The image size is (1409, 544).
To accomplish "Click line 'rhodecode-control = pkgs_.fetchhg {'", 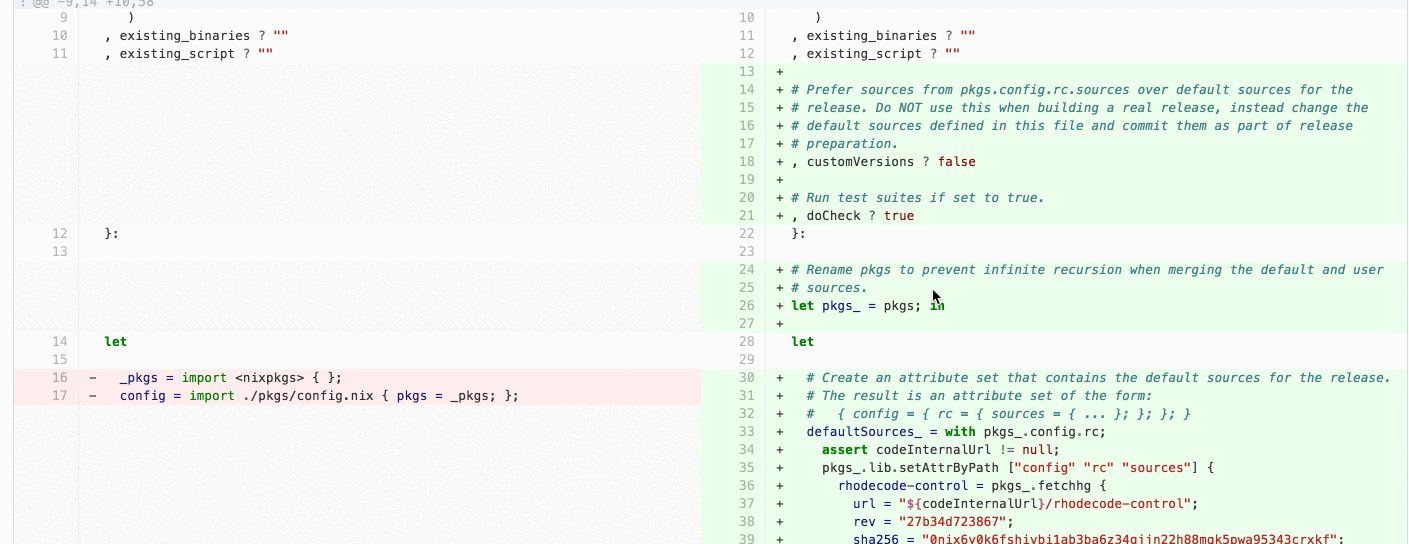I will click(x=971, y=486).
